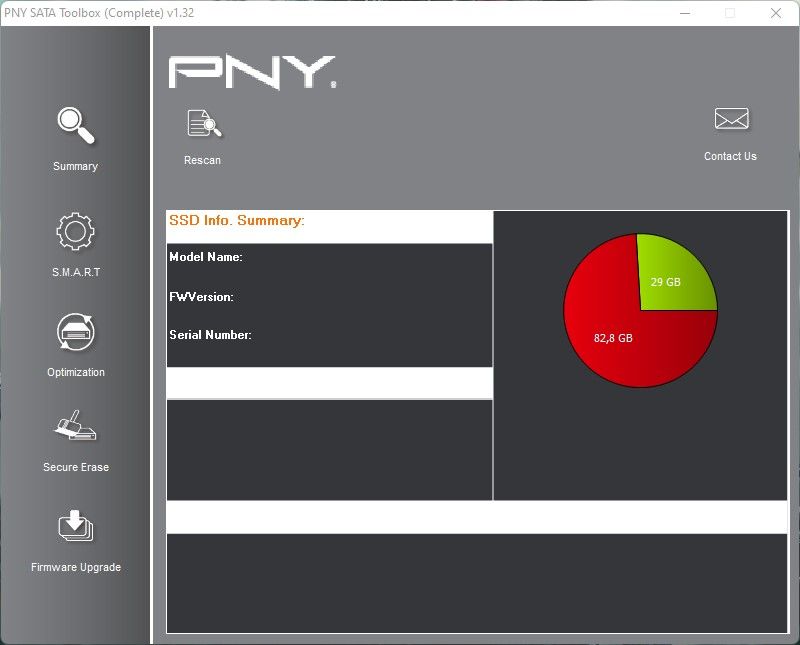Click the PNY SATA Toolbox title text
This screenshot has height=645, width=800.
(x=99, y=13)
